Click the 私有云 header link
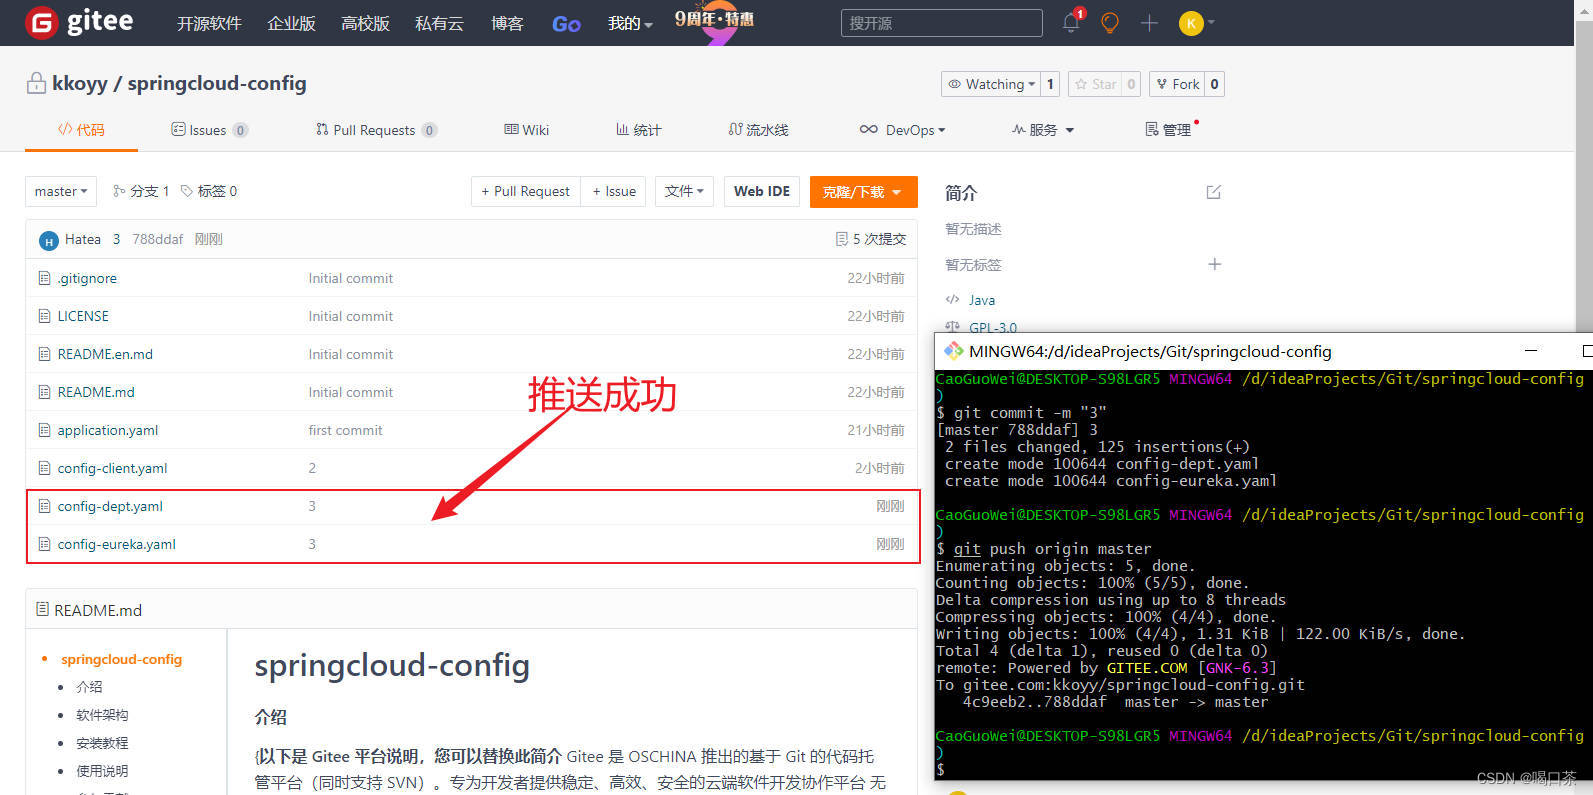 click(x=439, y=23)
